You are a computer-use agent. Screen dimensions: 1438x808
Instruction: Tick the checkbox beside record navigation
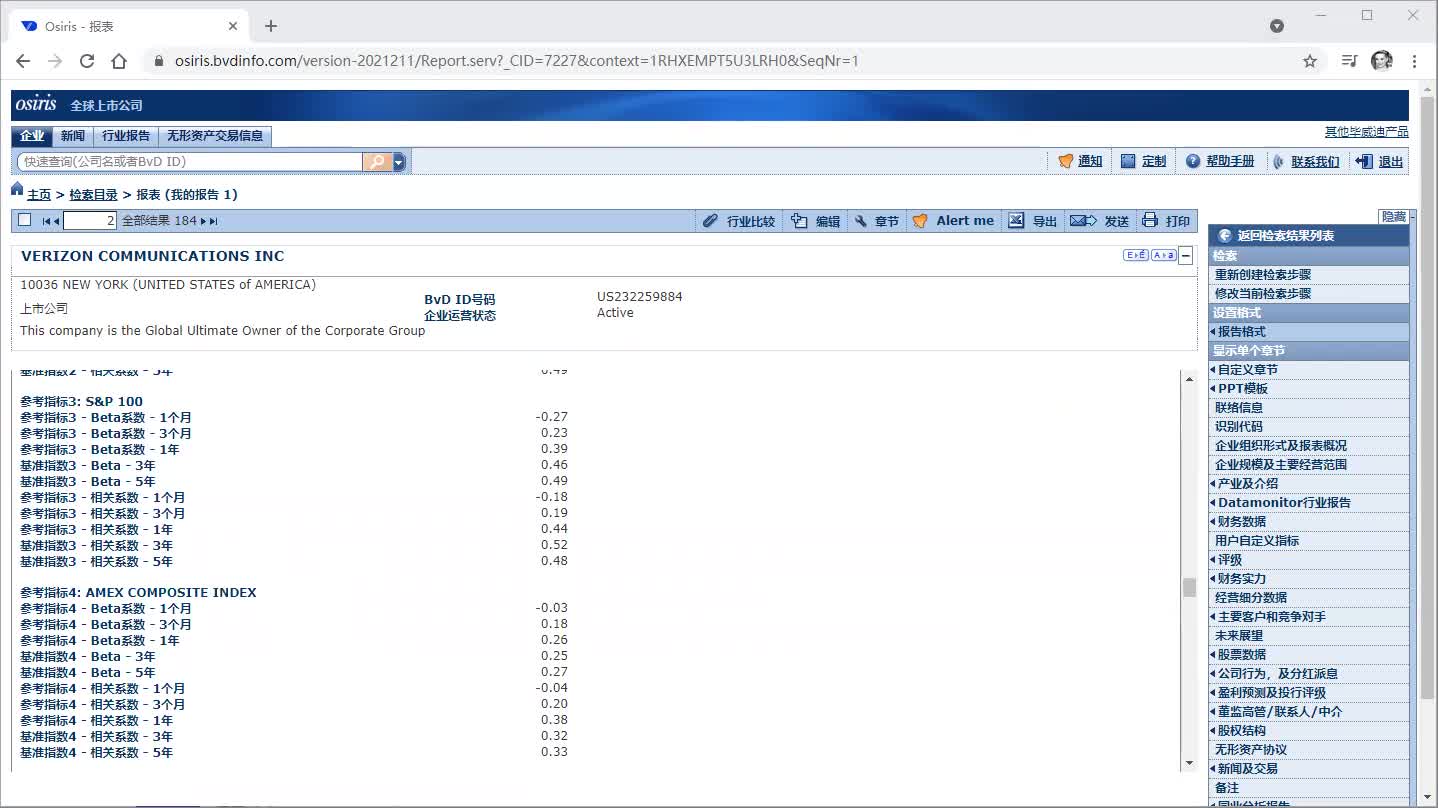[25, 220]
